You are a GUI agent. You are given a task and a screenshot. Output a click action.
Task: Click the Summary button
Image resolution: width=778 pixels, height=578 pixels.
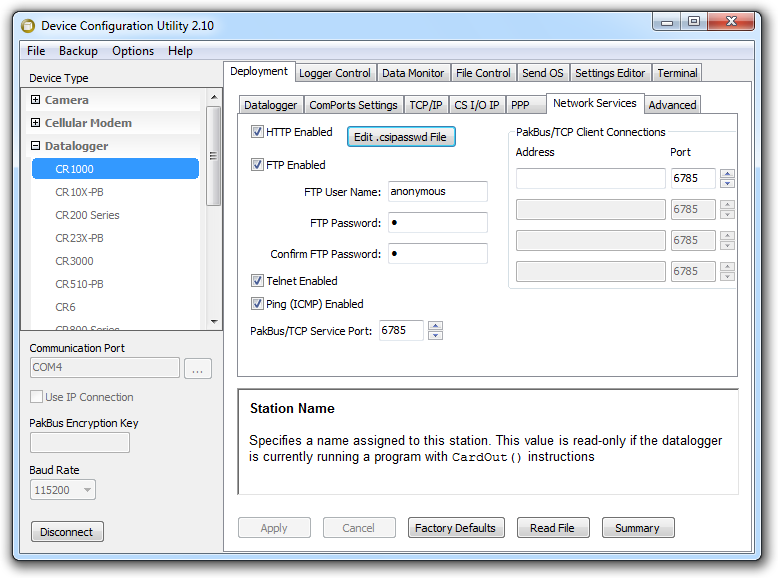638,528
